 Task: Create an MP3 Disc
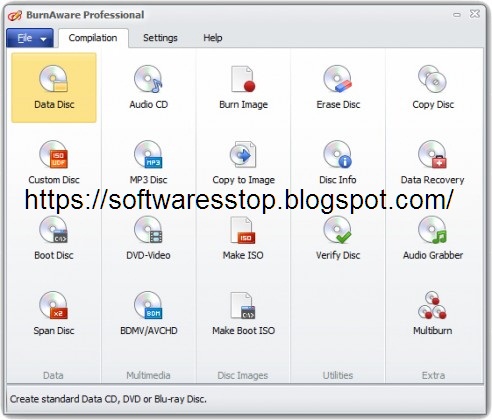click(148, 162)
